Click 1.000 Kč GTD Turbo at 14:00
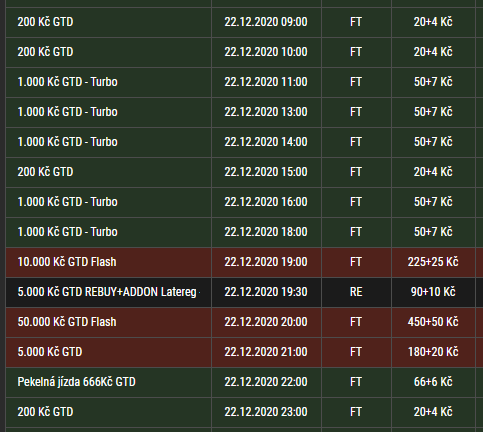The image size is (483, 432). click(x=241, y=142)
